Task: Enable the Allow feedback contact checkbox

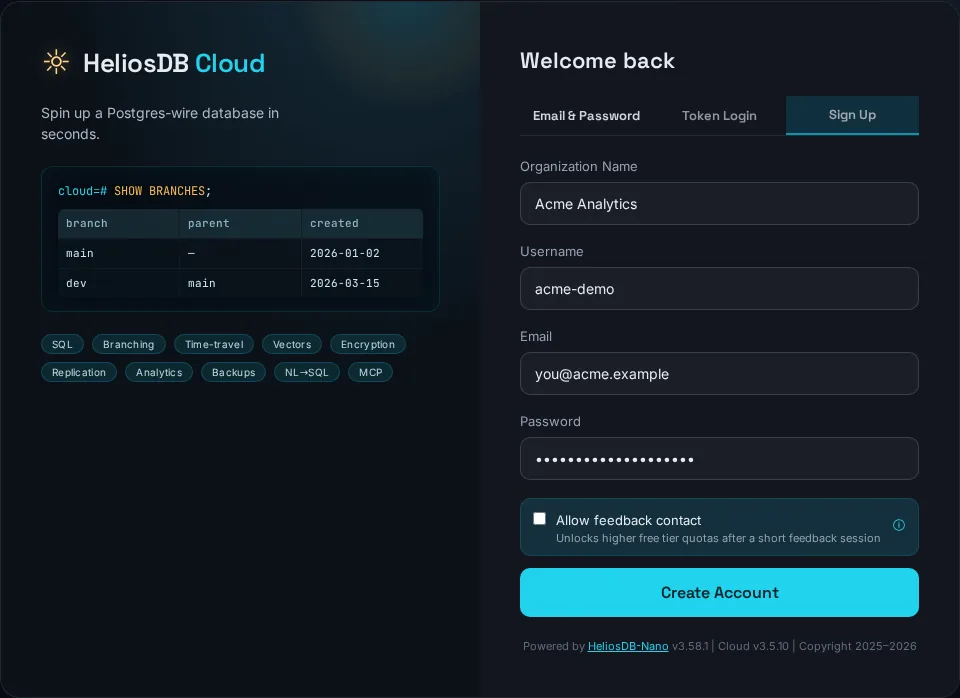Action: [539, 519]
